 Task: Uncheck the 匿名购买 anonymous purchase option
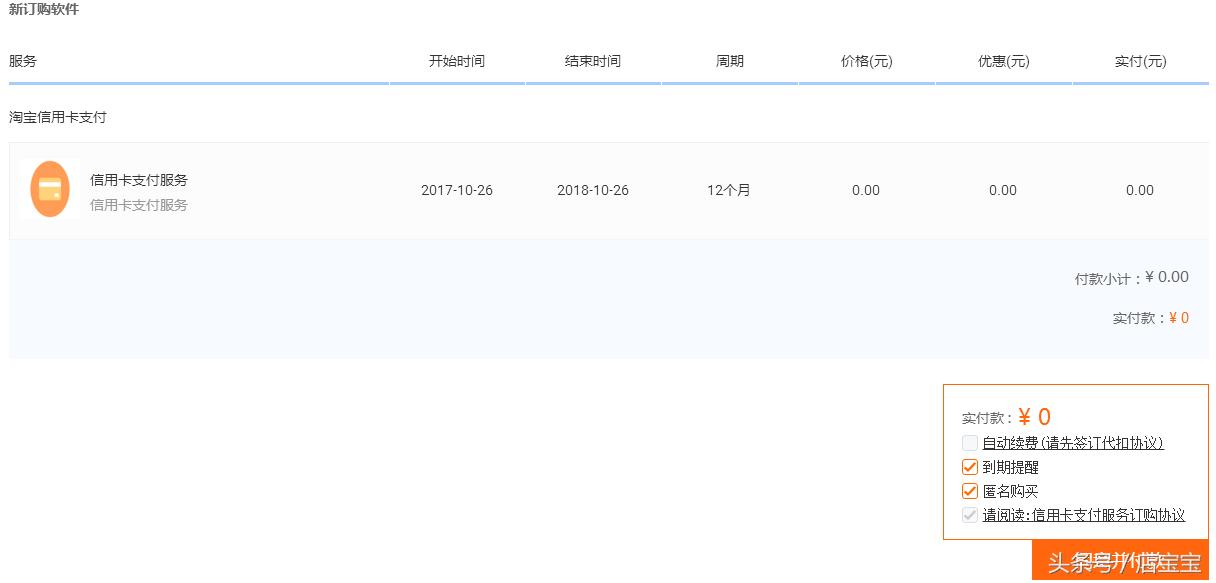(x=969, y=490)
